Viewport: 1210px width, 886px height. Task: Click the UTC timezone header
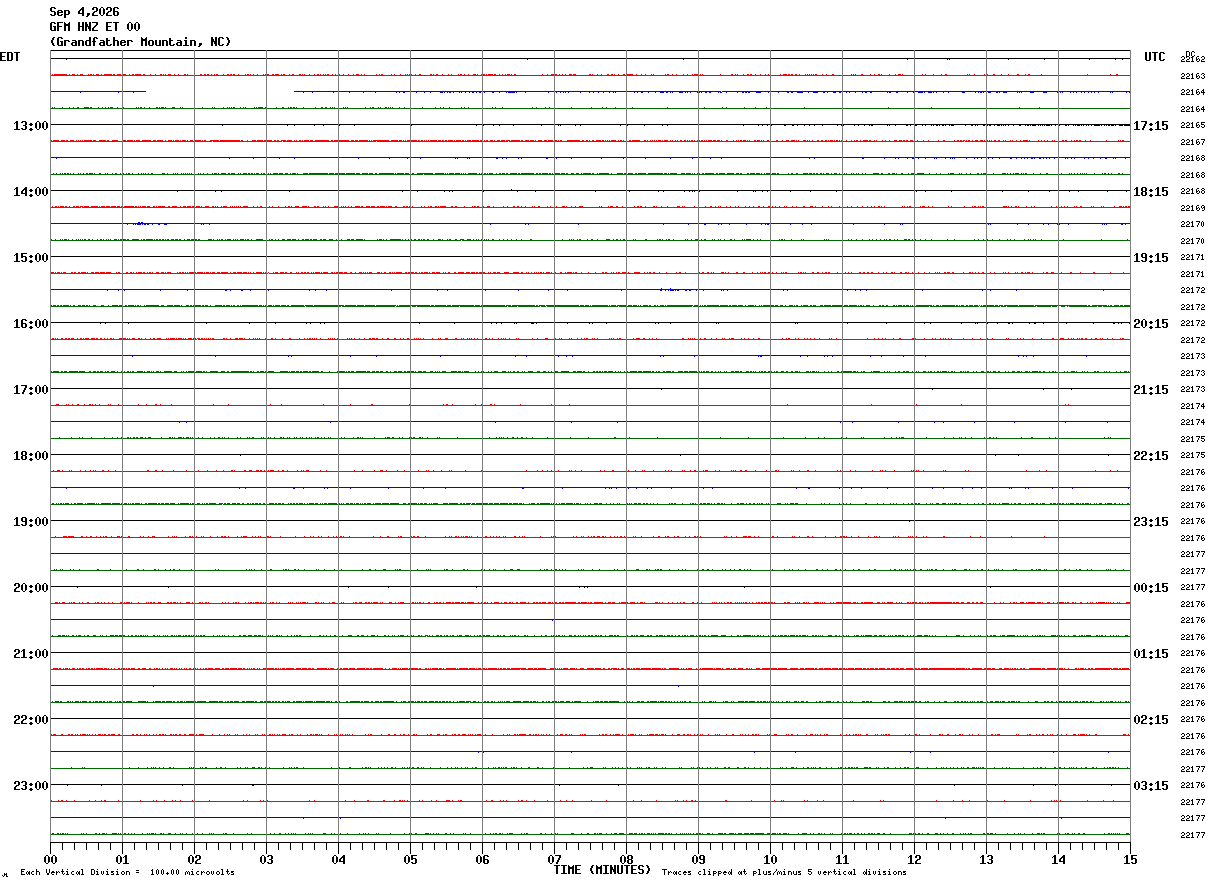point(1155,57)
